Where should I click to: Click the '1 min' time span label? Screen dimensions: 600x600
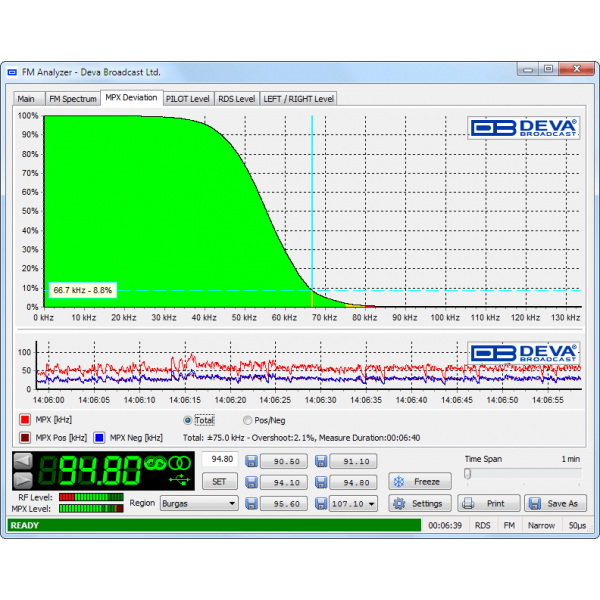pyautogui.click(x=571, y=459)
